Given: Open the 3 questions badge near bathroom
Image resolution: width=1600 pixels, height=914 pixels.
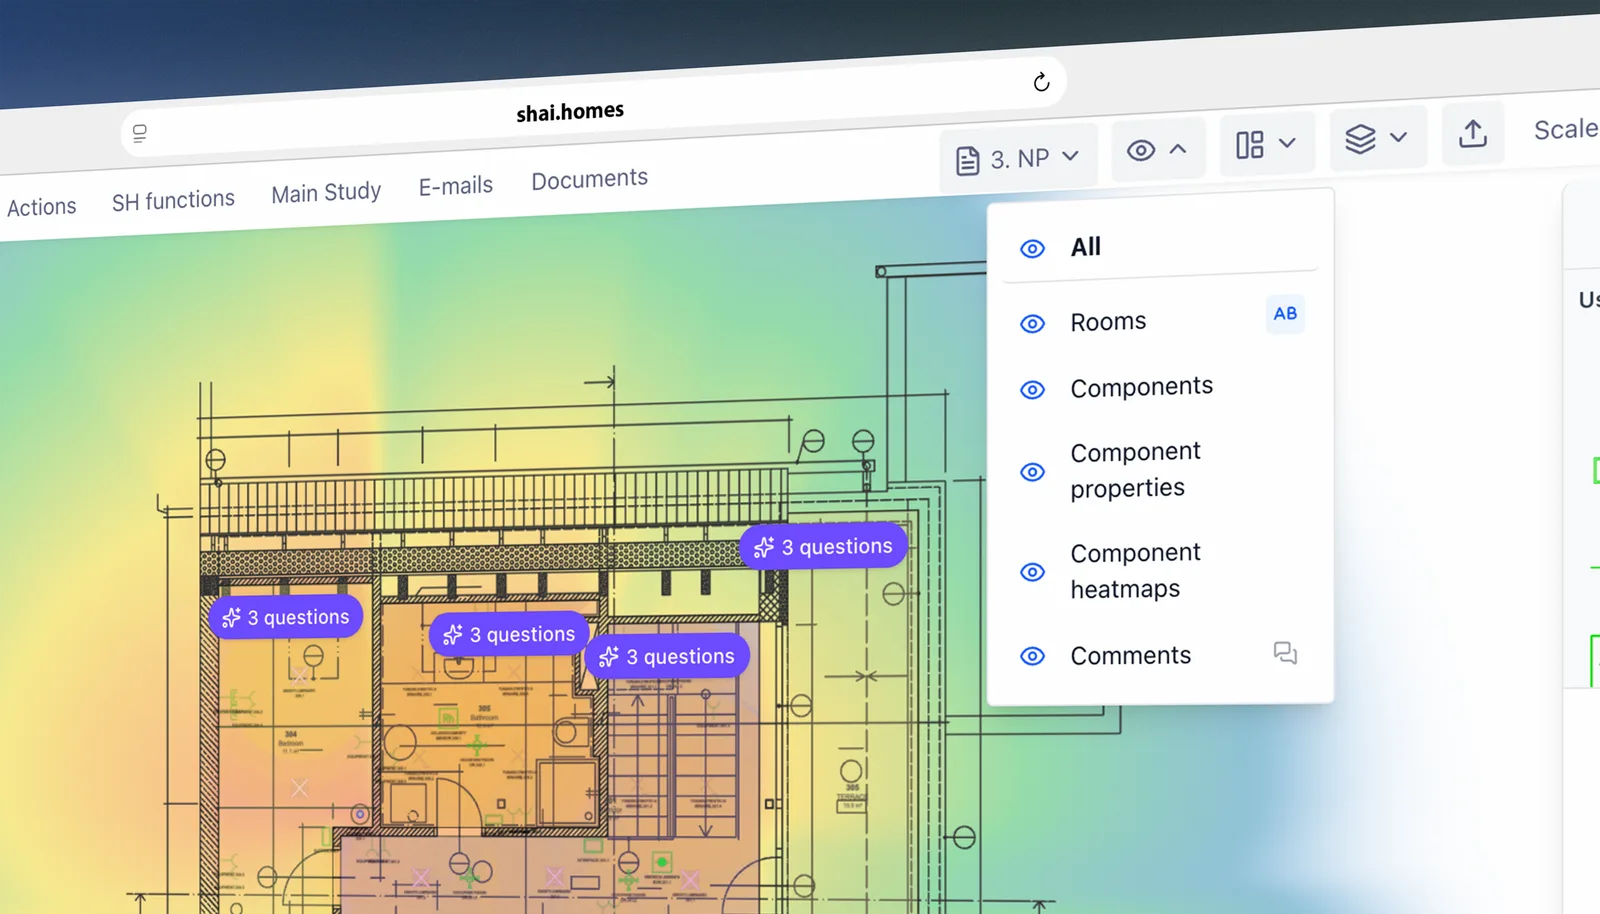Looking at the screenshot, I should pos(509,634).
